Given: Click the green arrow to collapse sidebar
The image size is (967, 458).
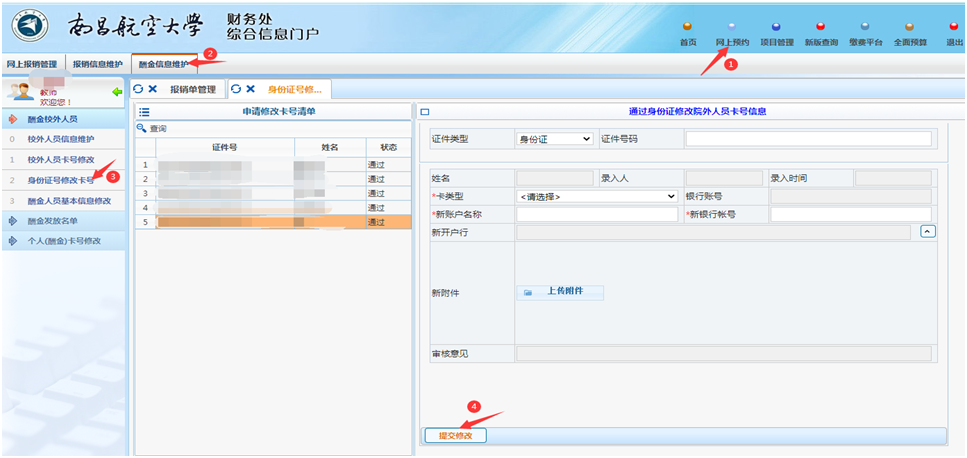Looking at the screenshot, I should 116,92.
